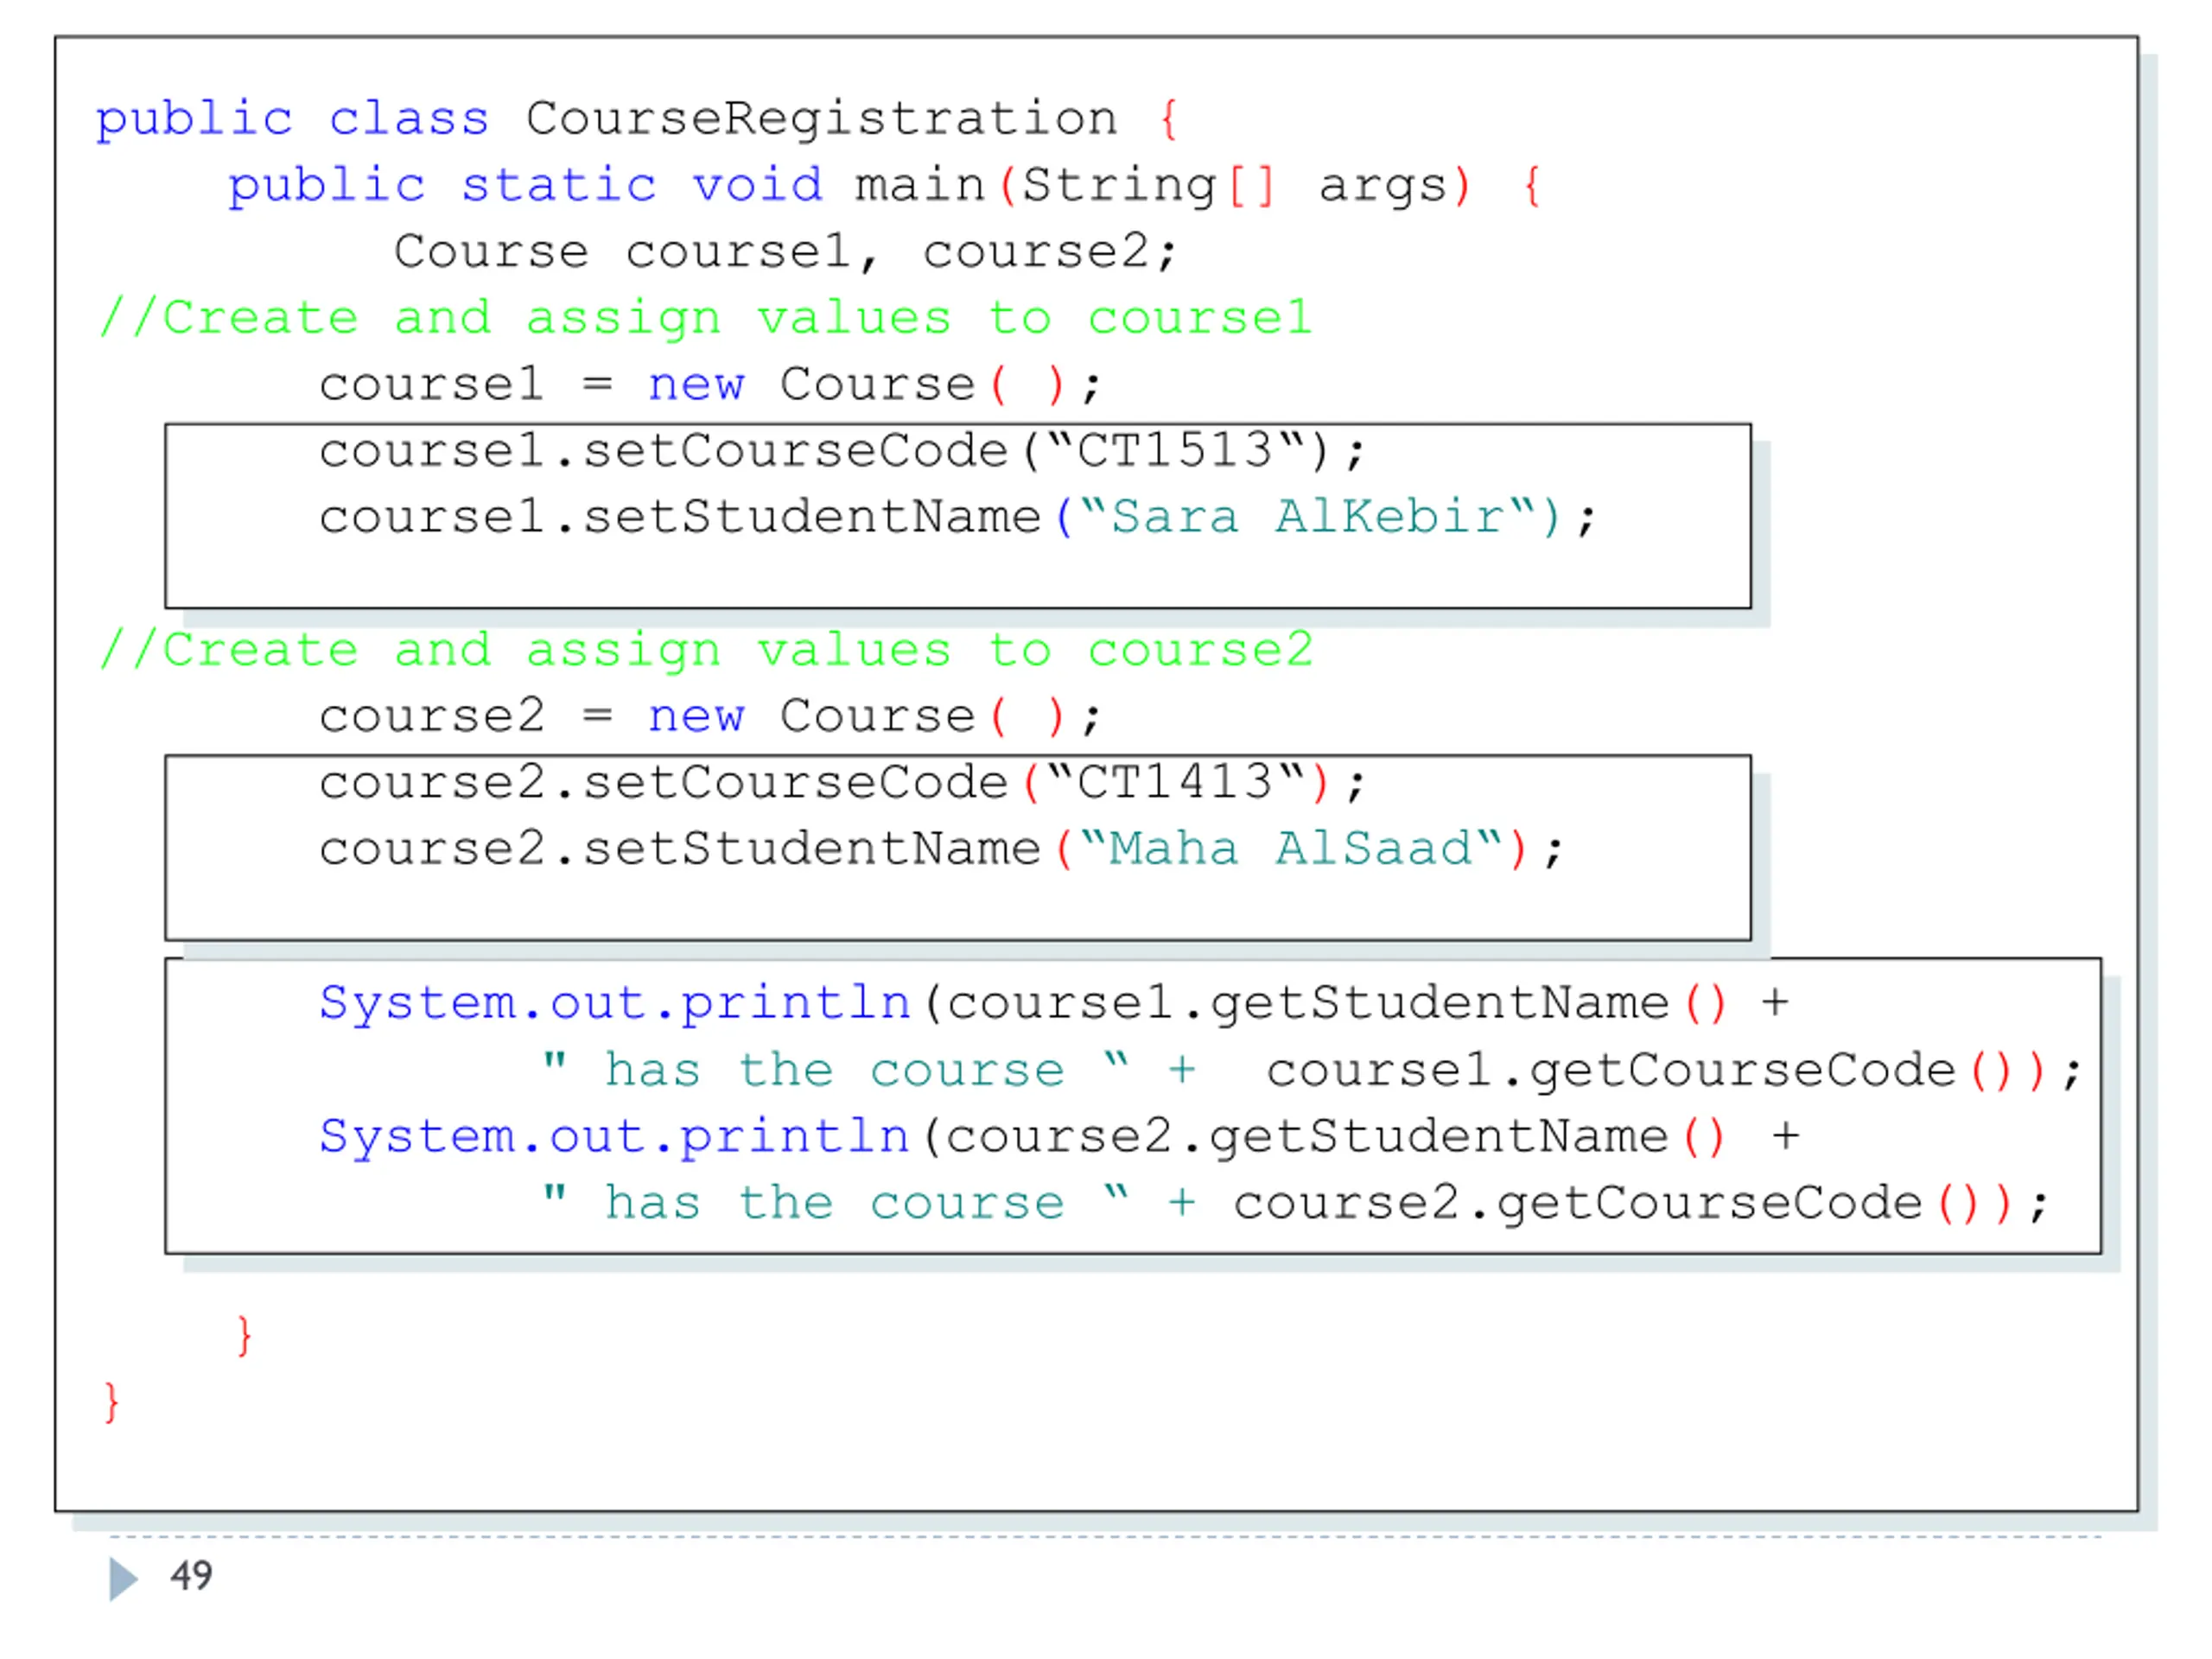Viewport: 2212px width, 1659px height.
Task: Click the line course2.setCourseCode("CT1413");
Action: pos(843,783)
